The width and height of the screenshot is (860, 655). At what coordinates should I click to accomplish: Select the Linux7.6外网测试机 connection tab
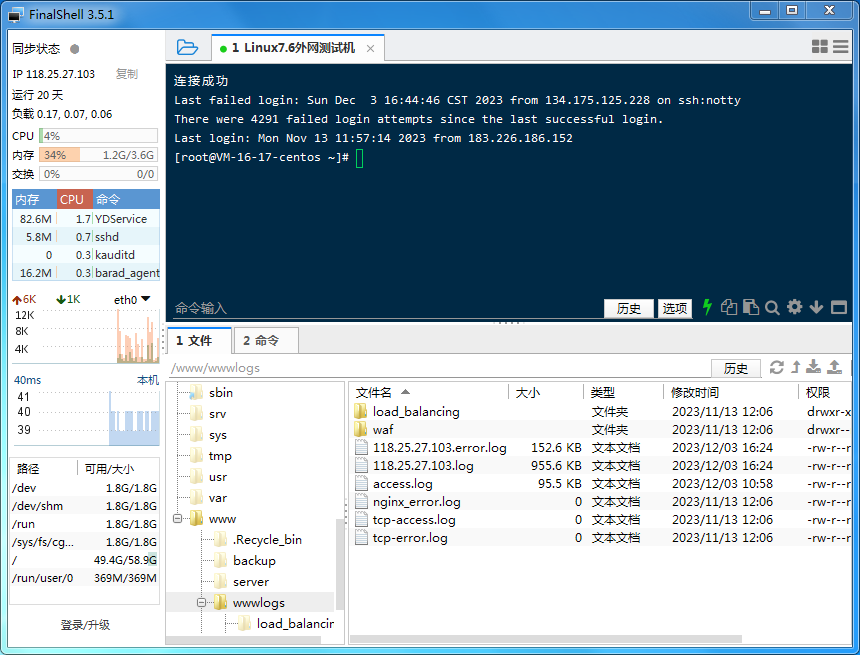(283, 47)
